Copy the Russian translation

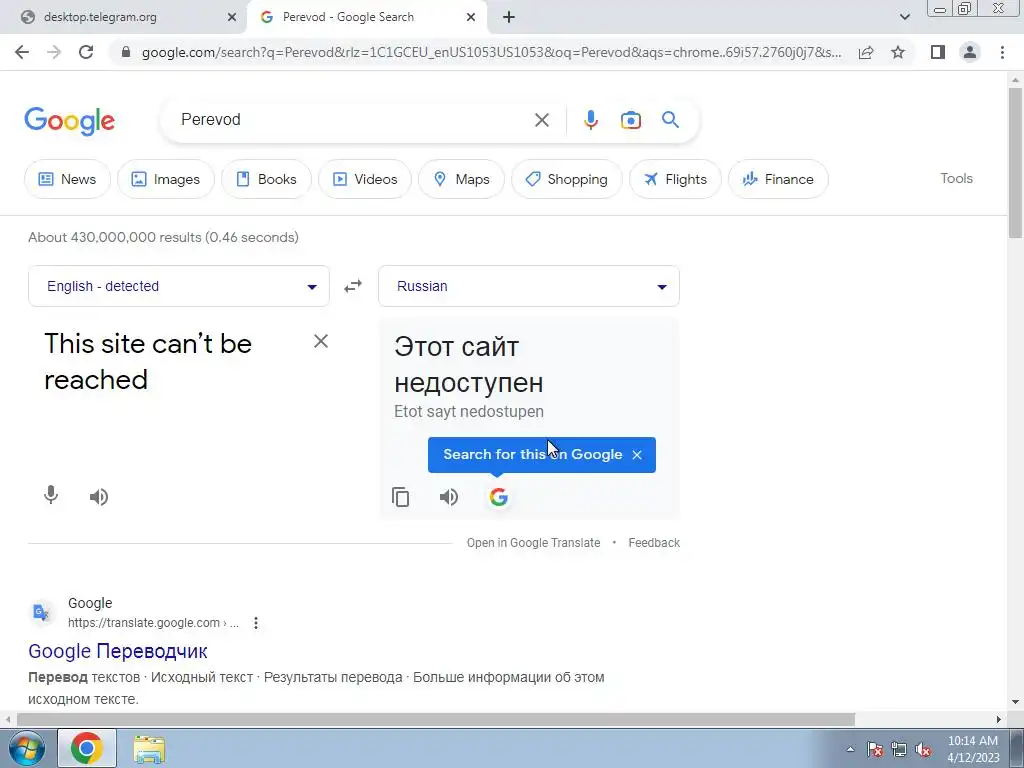click(400, 497)
